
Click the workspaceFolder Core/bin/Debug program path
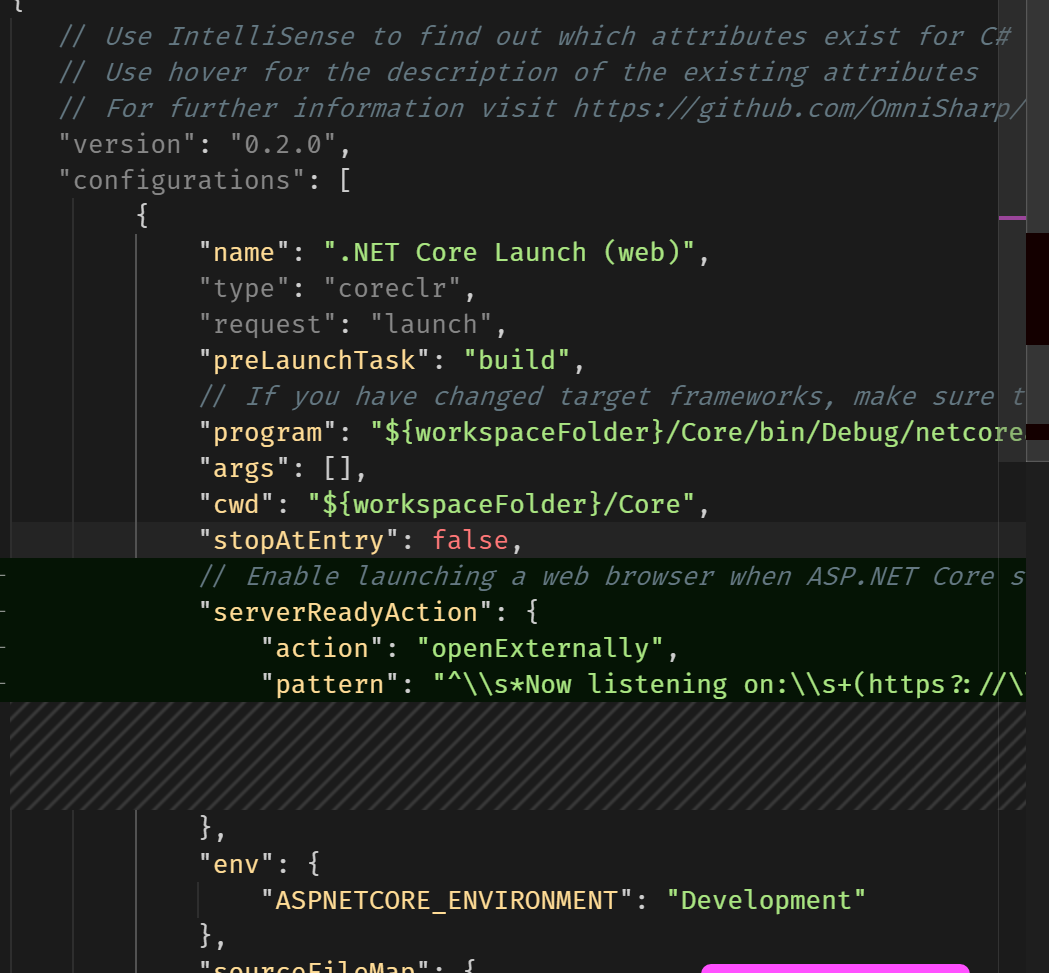(x=697, y=432)
